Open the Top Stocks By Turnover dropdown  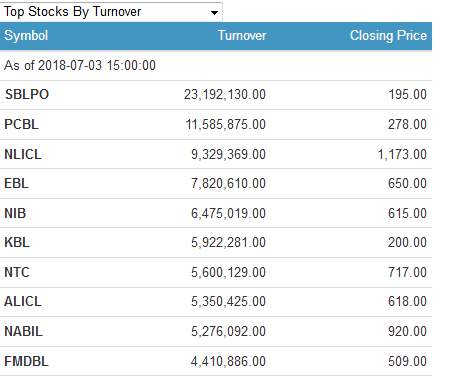(111, 12)
